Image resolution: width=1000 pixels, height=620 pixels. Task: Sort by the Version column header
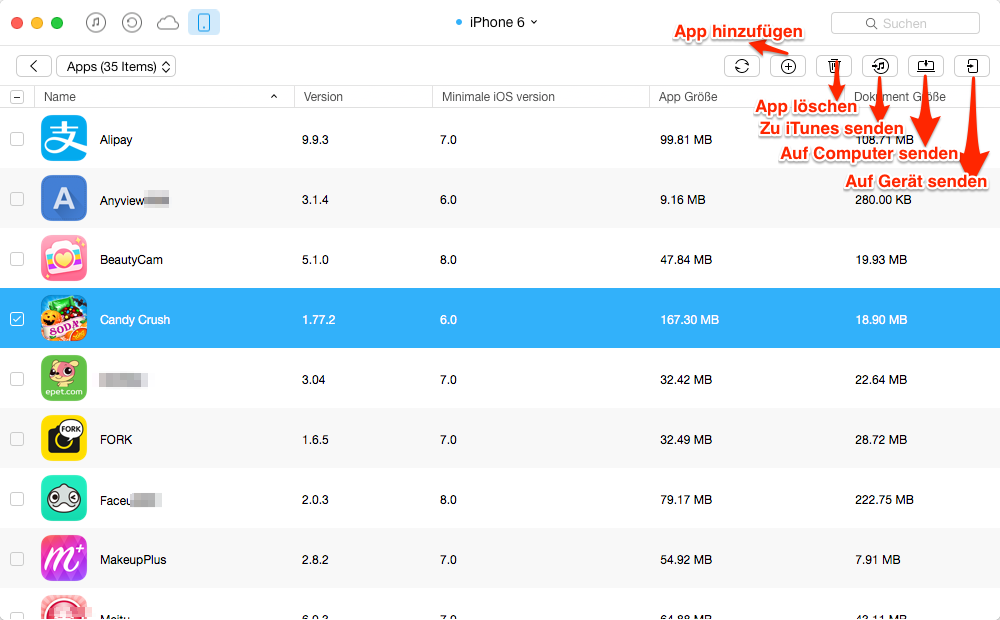coord(363,97)
